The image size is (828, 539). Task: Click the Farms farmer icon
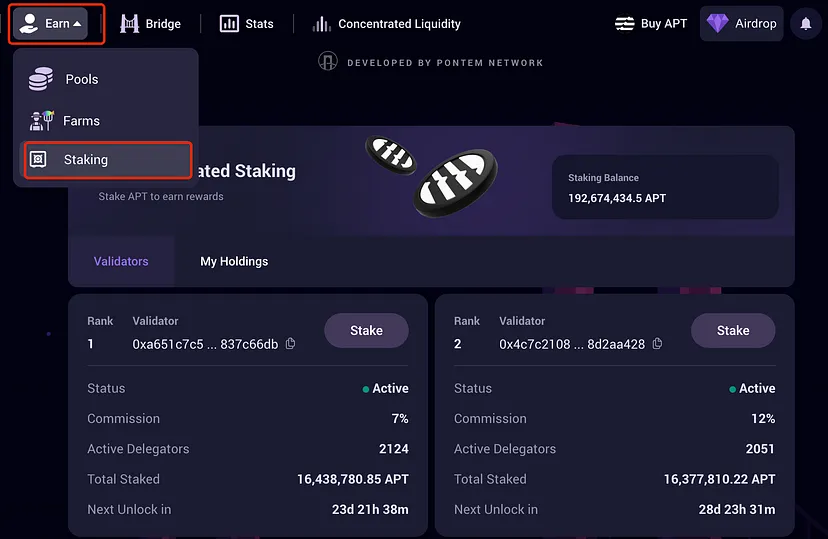(42, 121)
